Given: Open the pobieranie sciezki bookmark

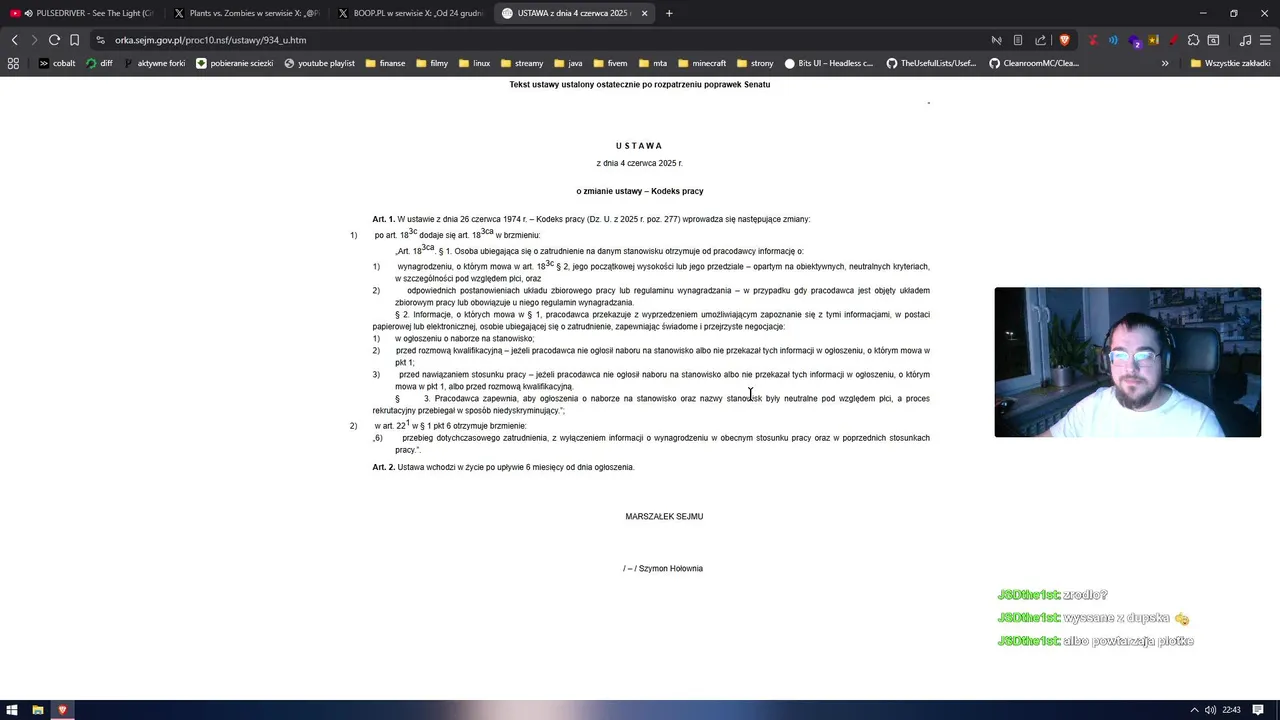Looking at the screenshot, I should click(235, 63).
